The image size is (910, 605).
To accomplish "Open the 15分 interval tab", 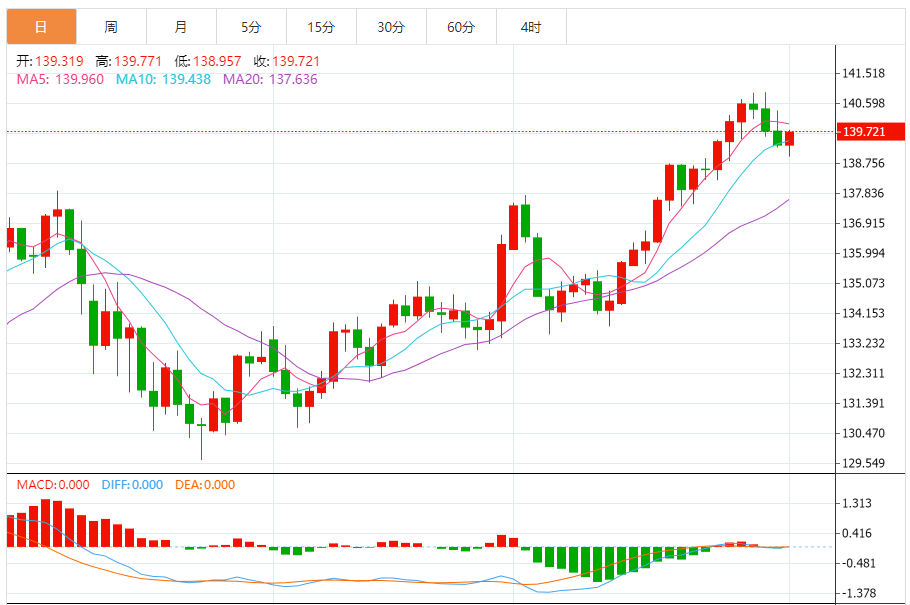I will 321,27.
